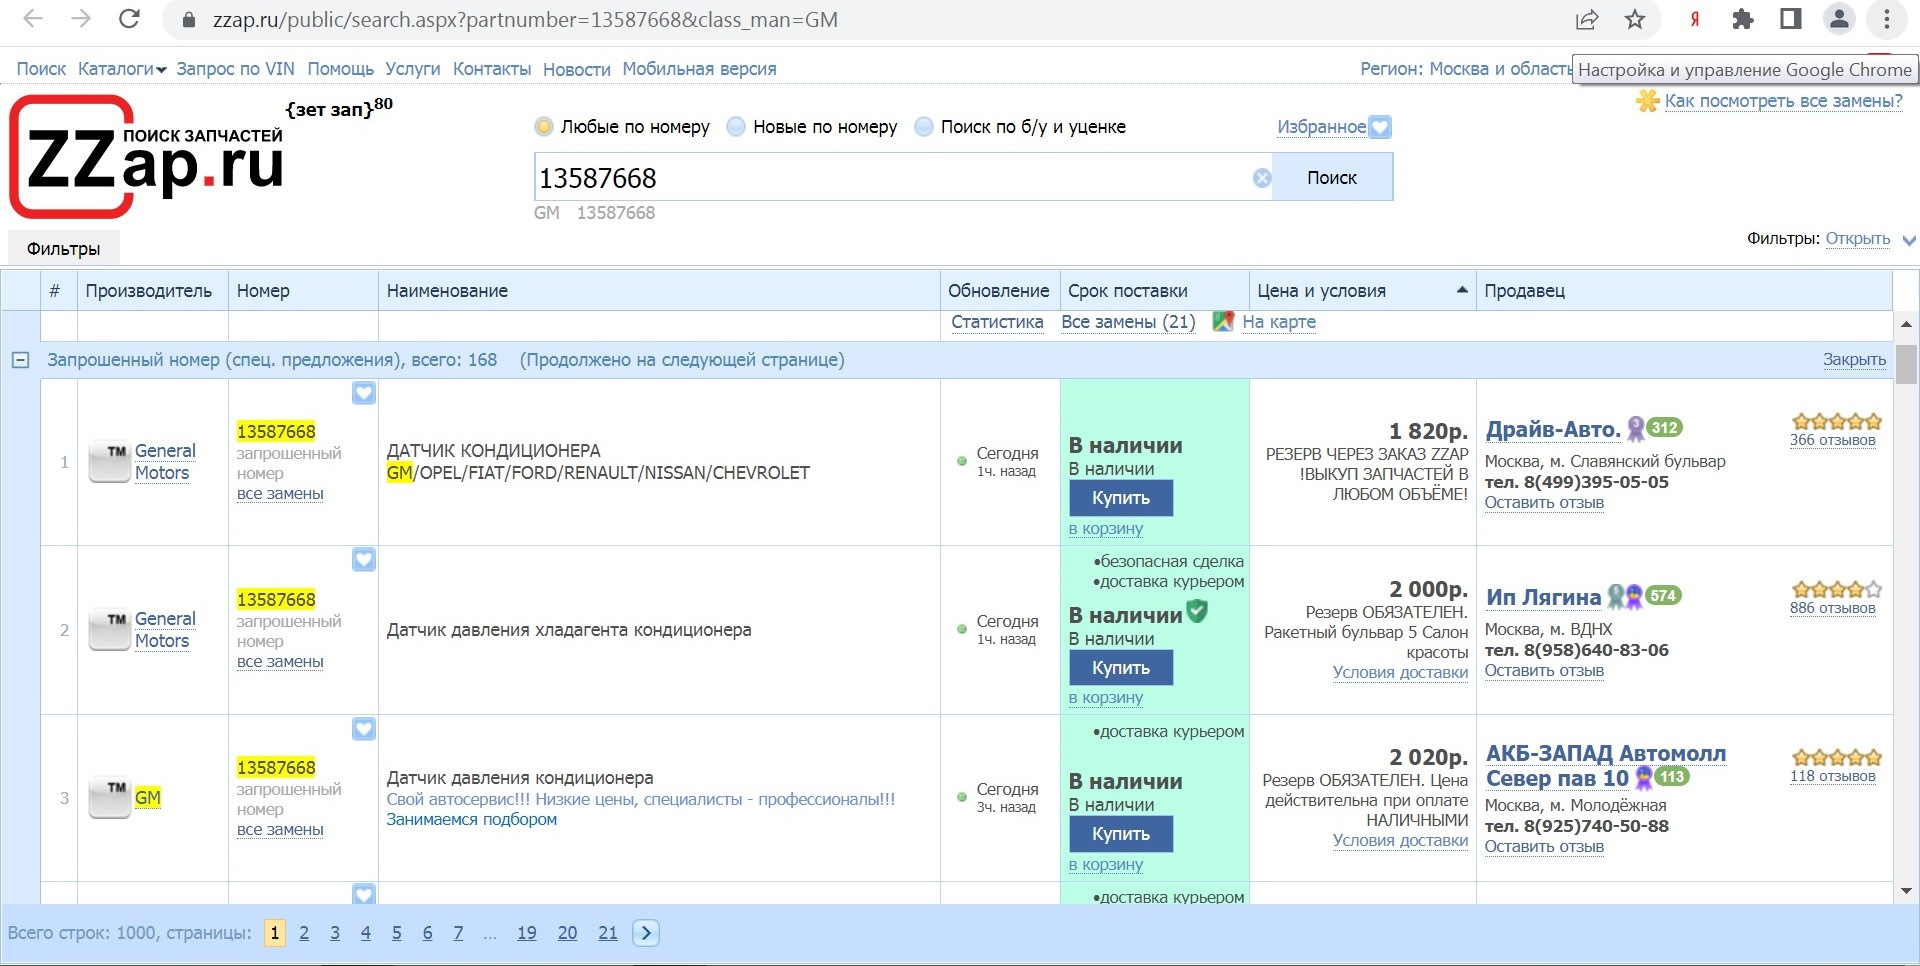Click the safe-deal shield icon in Ип Лягина row
Image resolution: width=1920 pixels, height=966 pixels.
click(1197, 611)
